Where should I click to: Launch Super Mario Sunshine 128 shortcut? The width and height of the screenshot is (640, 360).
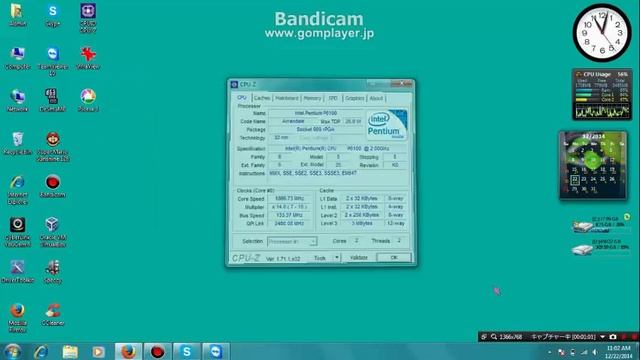(53, 147)
